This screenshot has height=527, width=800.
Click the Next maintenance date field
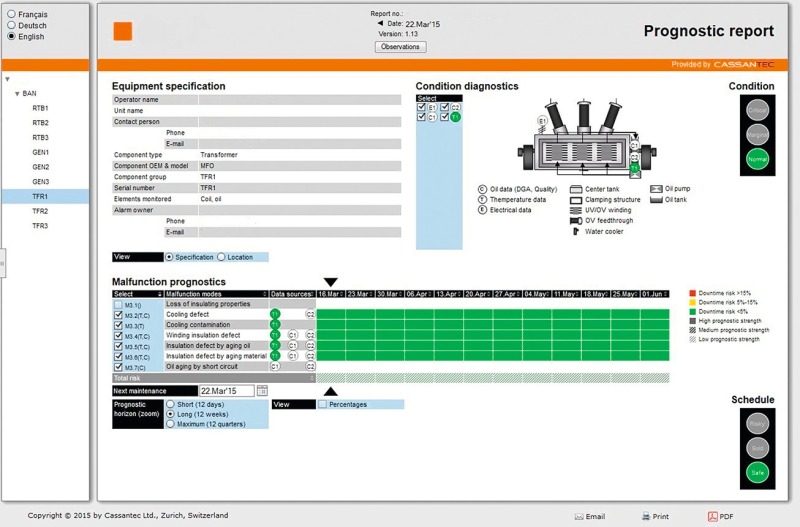[x=226, y=391]
